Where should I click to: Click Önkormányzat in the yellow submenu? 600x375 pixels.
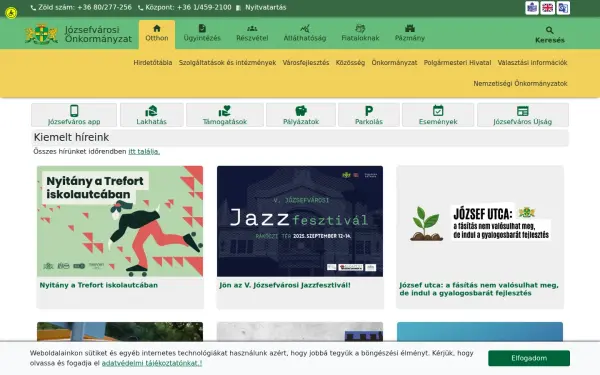click(394, 62)
